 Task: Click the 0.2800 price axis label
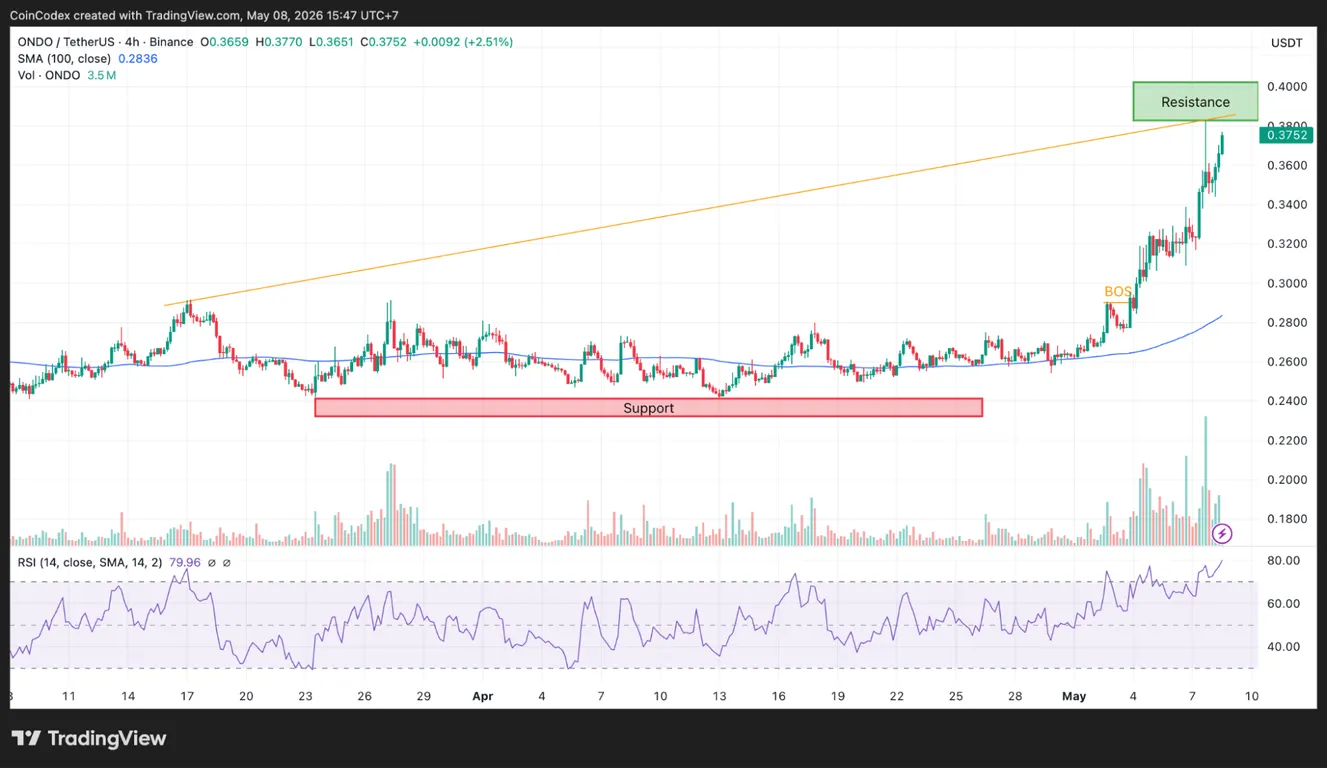1285,323
